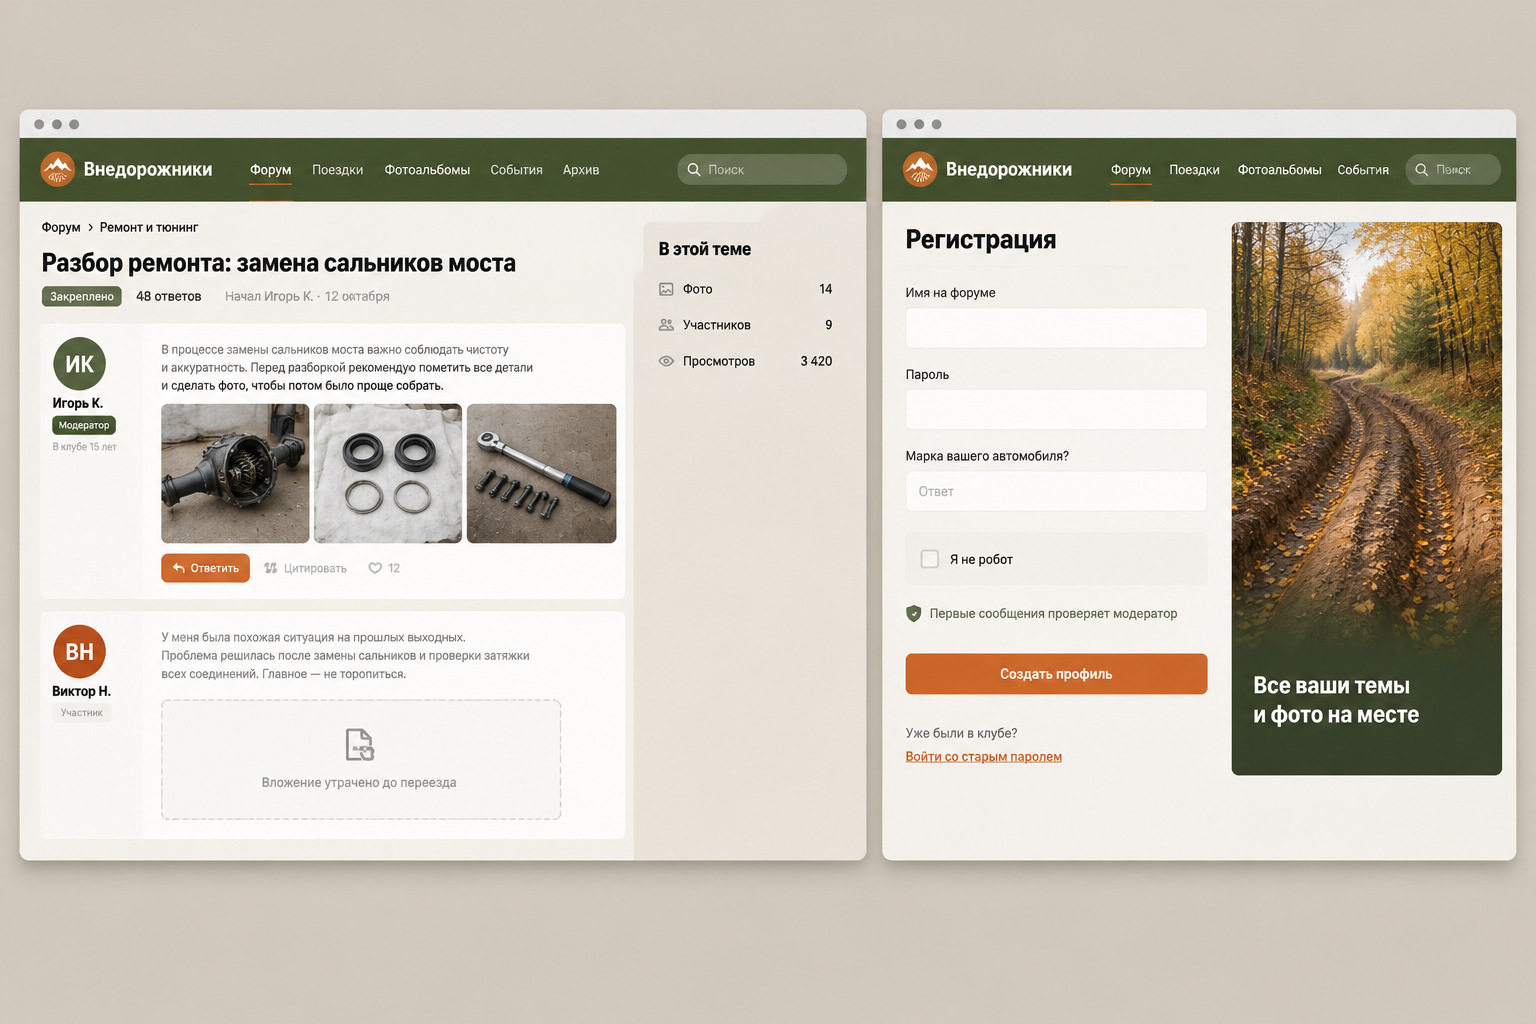Open Поездки tab in the forum window

pos(337,170)
